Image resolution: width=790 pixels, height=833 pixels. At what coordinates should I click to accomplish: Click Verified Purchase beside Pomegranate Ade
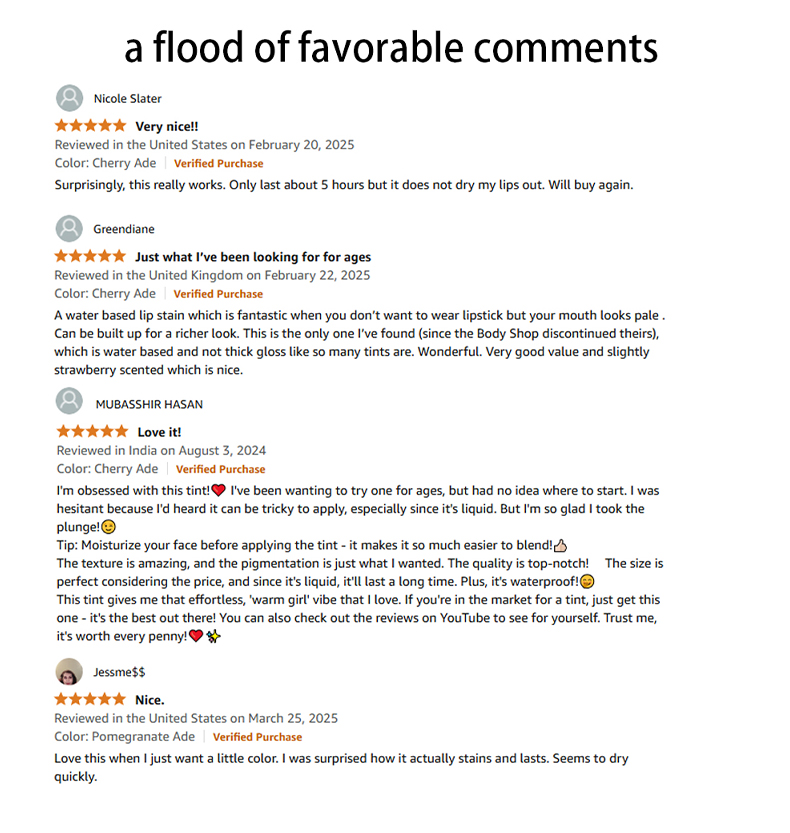pos(258,737)
